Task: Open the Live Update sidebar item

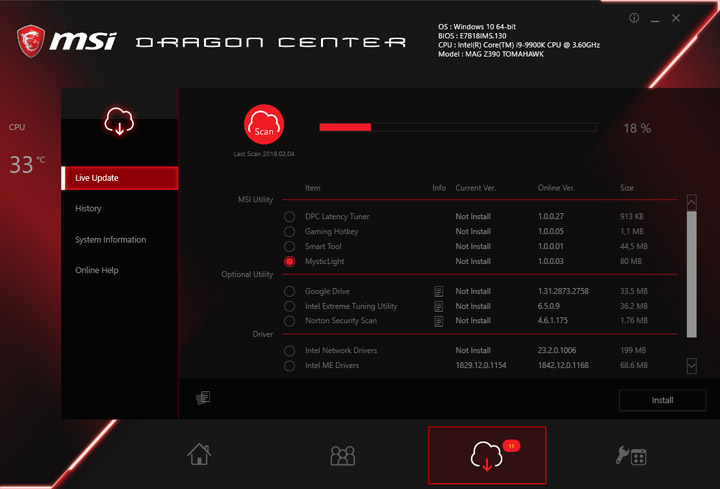Action: point(119,178)
